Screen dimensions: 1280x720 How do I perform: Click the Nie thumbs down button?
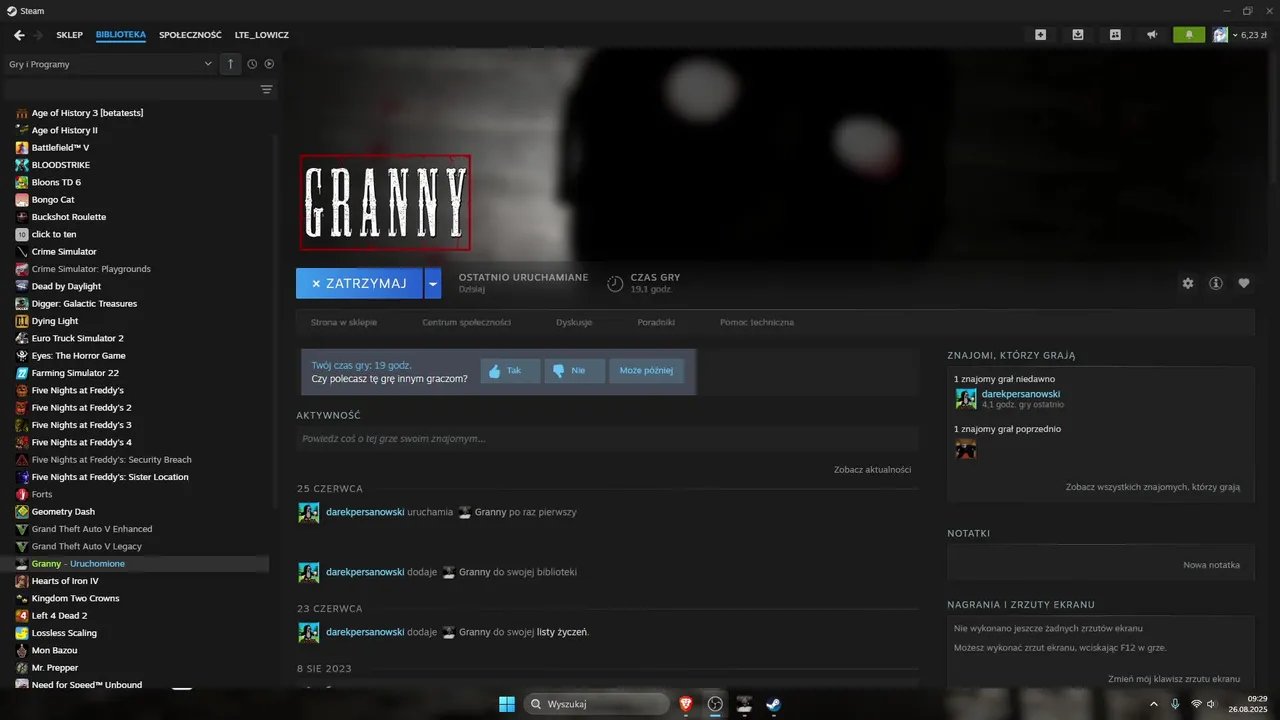(x=575, y=371)
